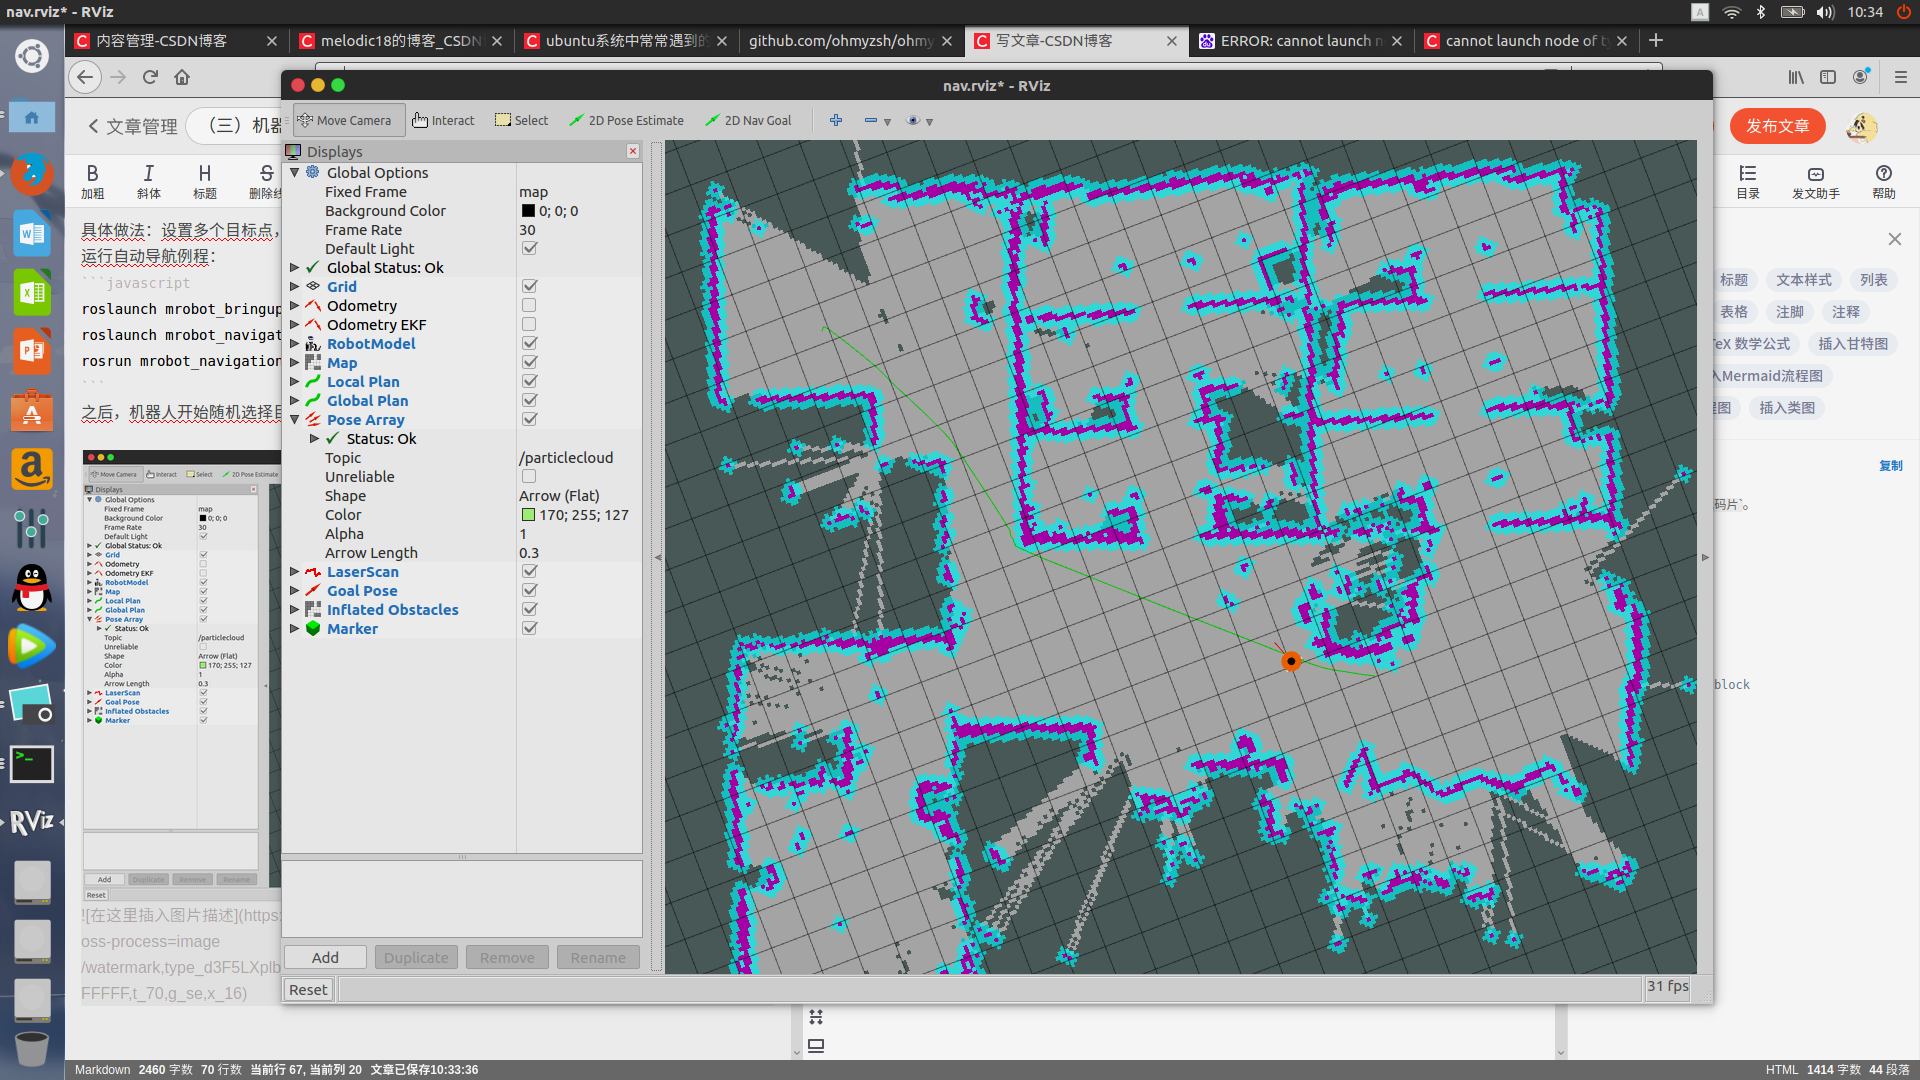This screenshot has height=1080, width=1920.
Task: Toggle the Local Plan checkbox
Action: 529,381
